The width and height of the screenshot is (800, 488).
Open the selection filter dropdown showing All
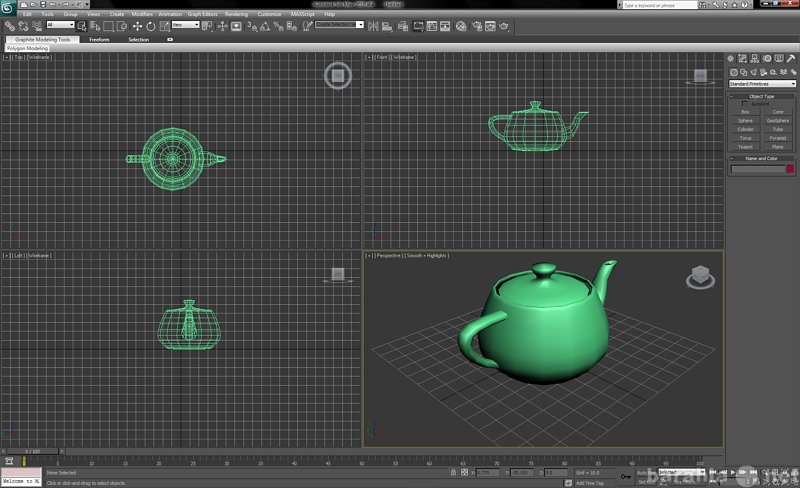click(x=60, y=25)
